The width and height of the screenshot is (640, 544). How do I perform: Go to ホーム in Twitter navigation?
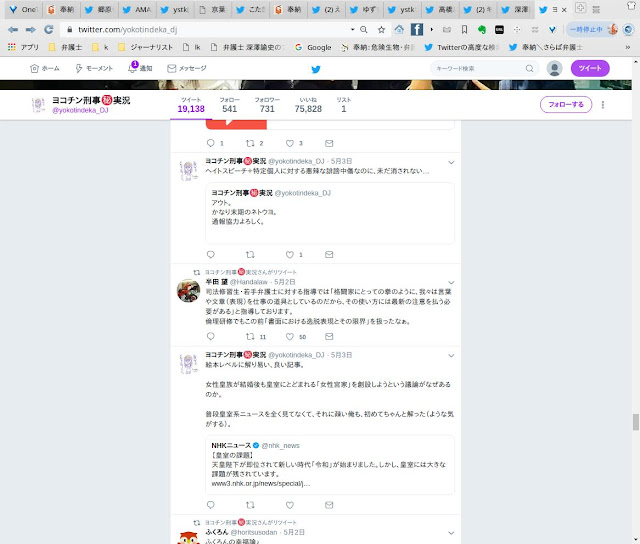[45, 69]
